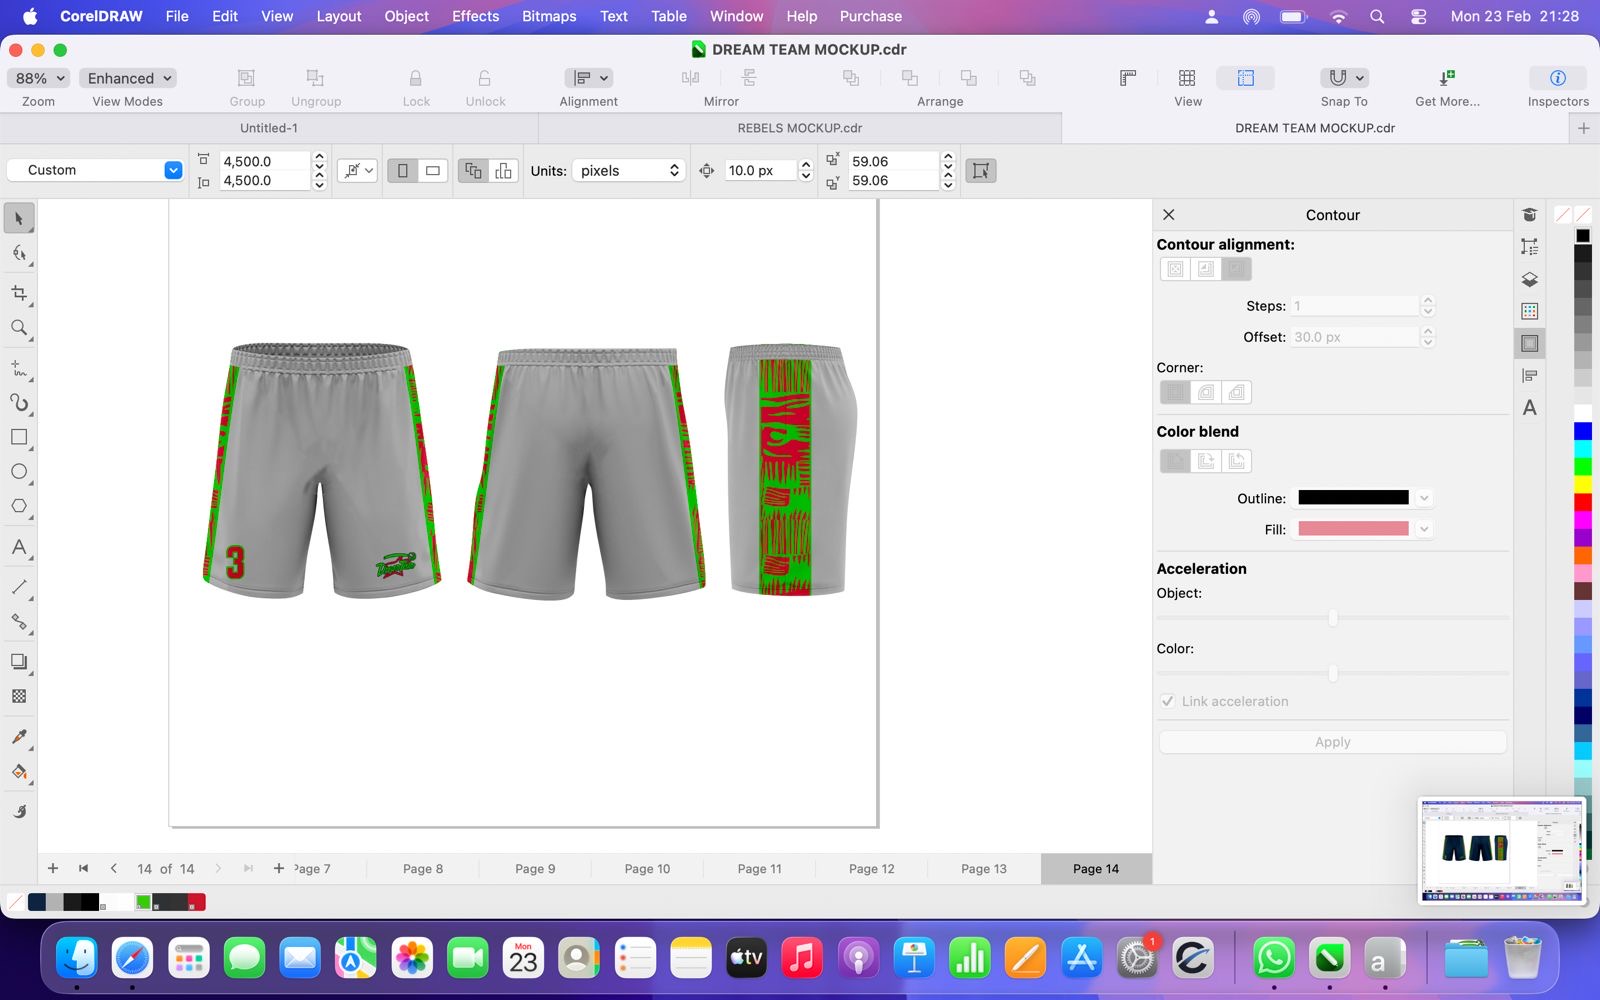Expand the Units pixels dropdown
The height and width of the screenshot is (1000, 1600).
pyautogui.click(x=628, y=171)
